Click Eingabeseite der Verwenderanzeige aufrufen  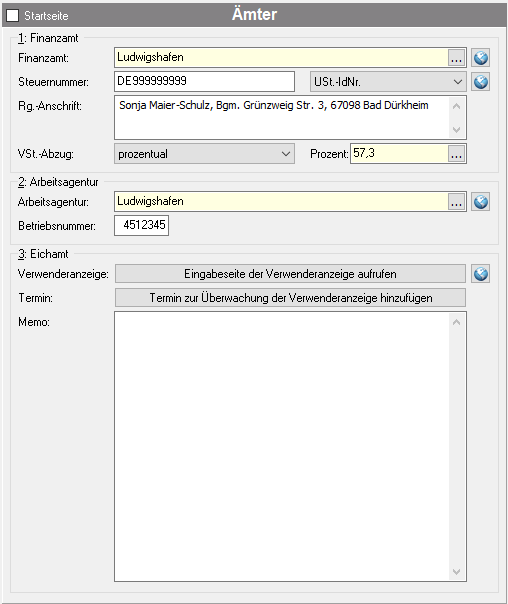click(x=290, y=274)
